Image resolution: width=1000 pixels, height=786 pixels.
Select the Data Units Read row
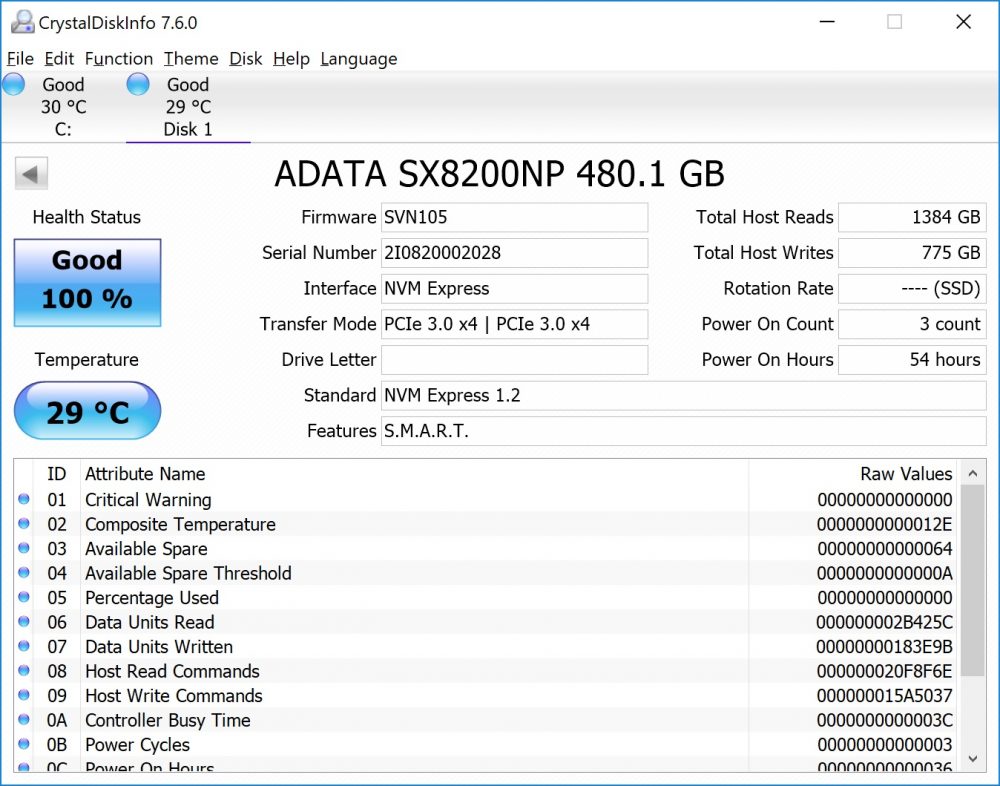[x=485, y=623]
